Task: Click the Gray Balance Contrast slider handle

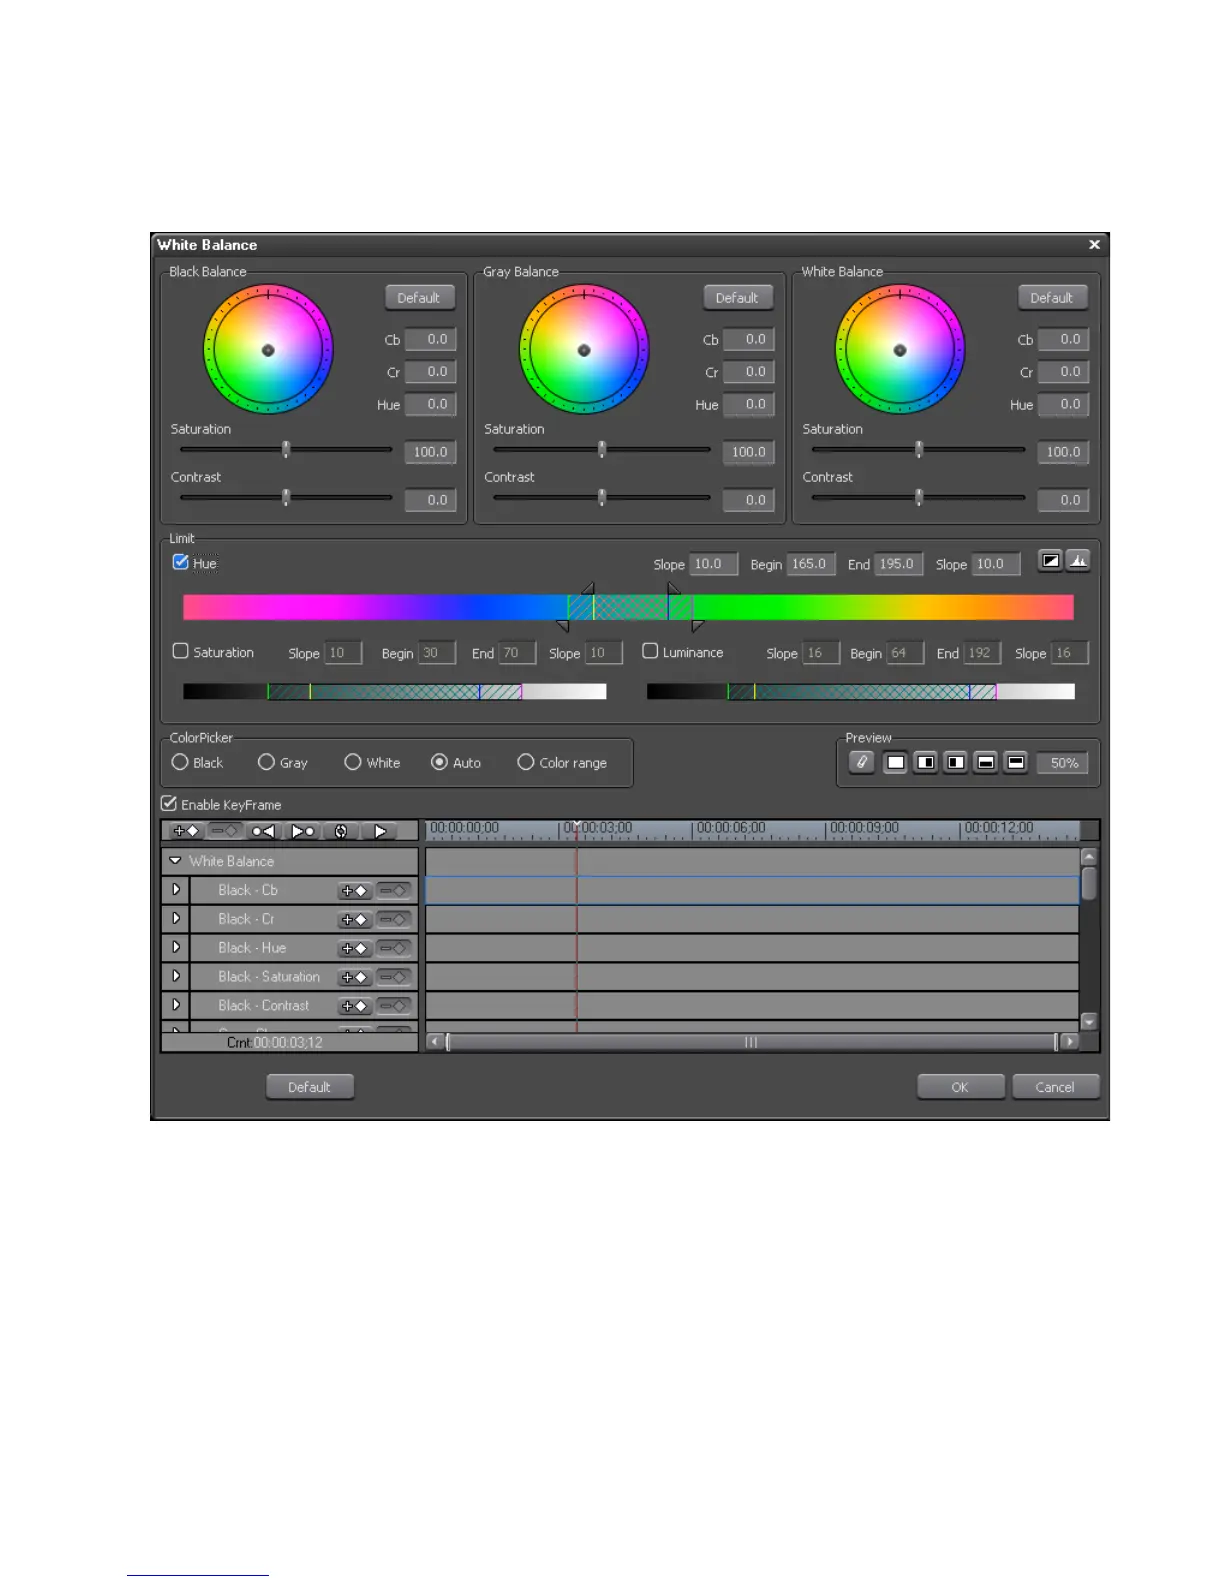Action: (x=602, y=498)
